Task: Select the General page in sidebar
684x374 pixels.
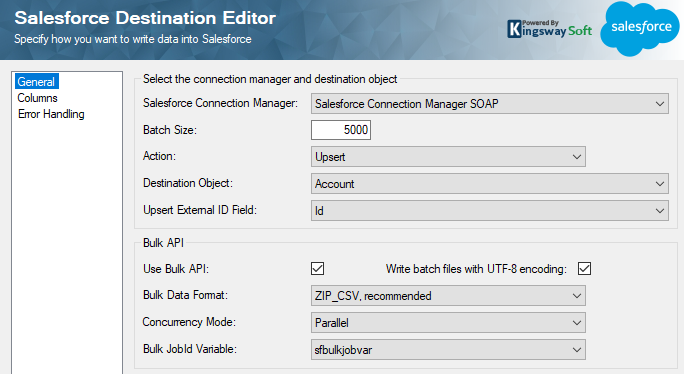Action: 36,82
